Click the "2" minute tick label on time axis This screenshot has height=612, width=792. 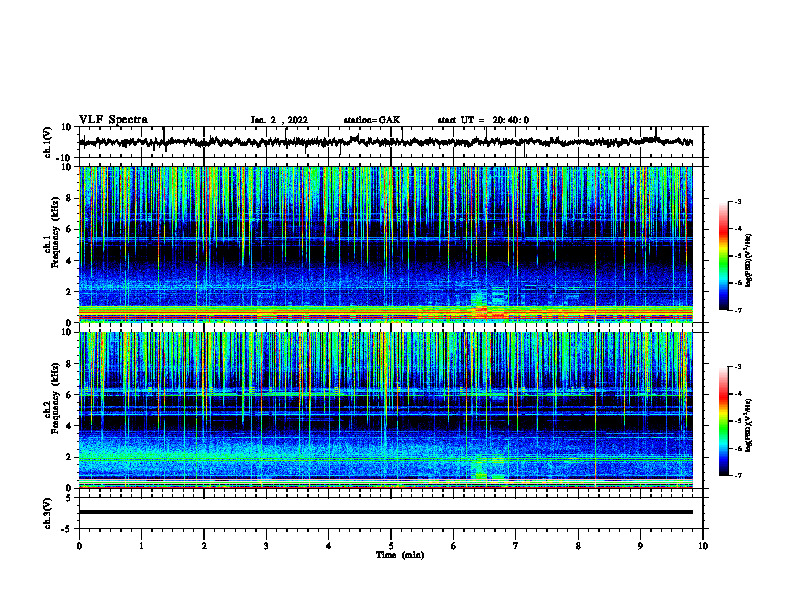click(x=204, y=546)
